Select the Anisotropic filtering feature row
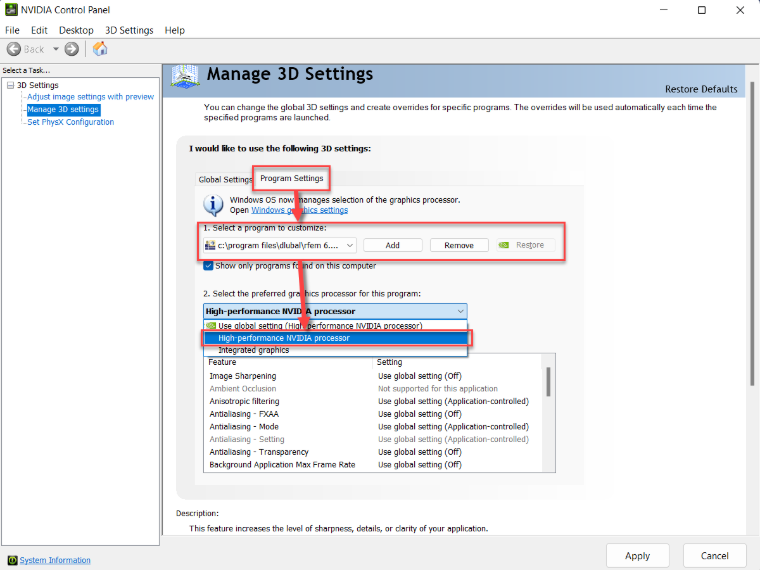Image resolution: width=760 pixels, height=570 pixels. click(x=374, y=401)
